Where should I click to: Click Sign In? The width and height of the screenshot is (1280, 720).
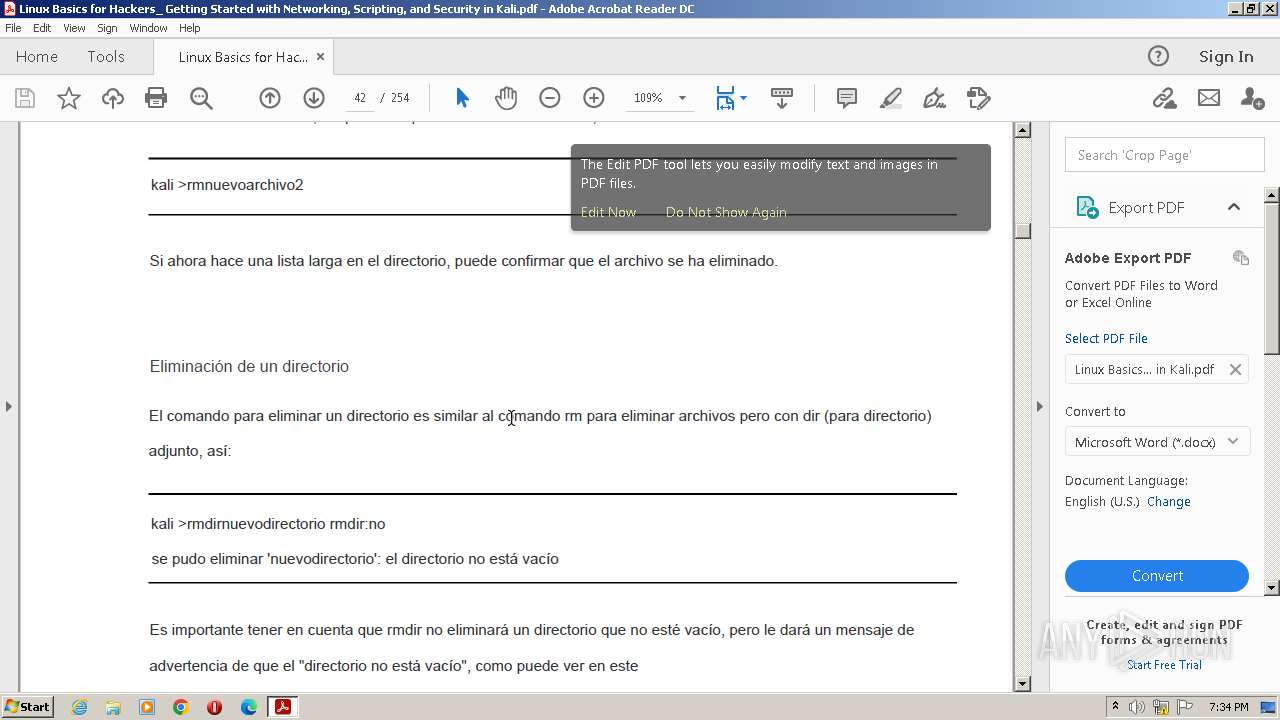[1226, 57]
